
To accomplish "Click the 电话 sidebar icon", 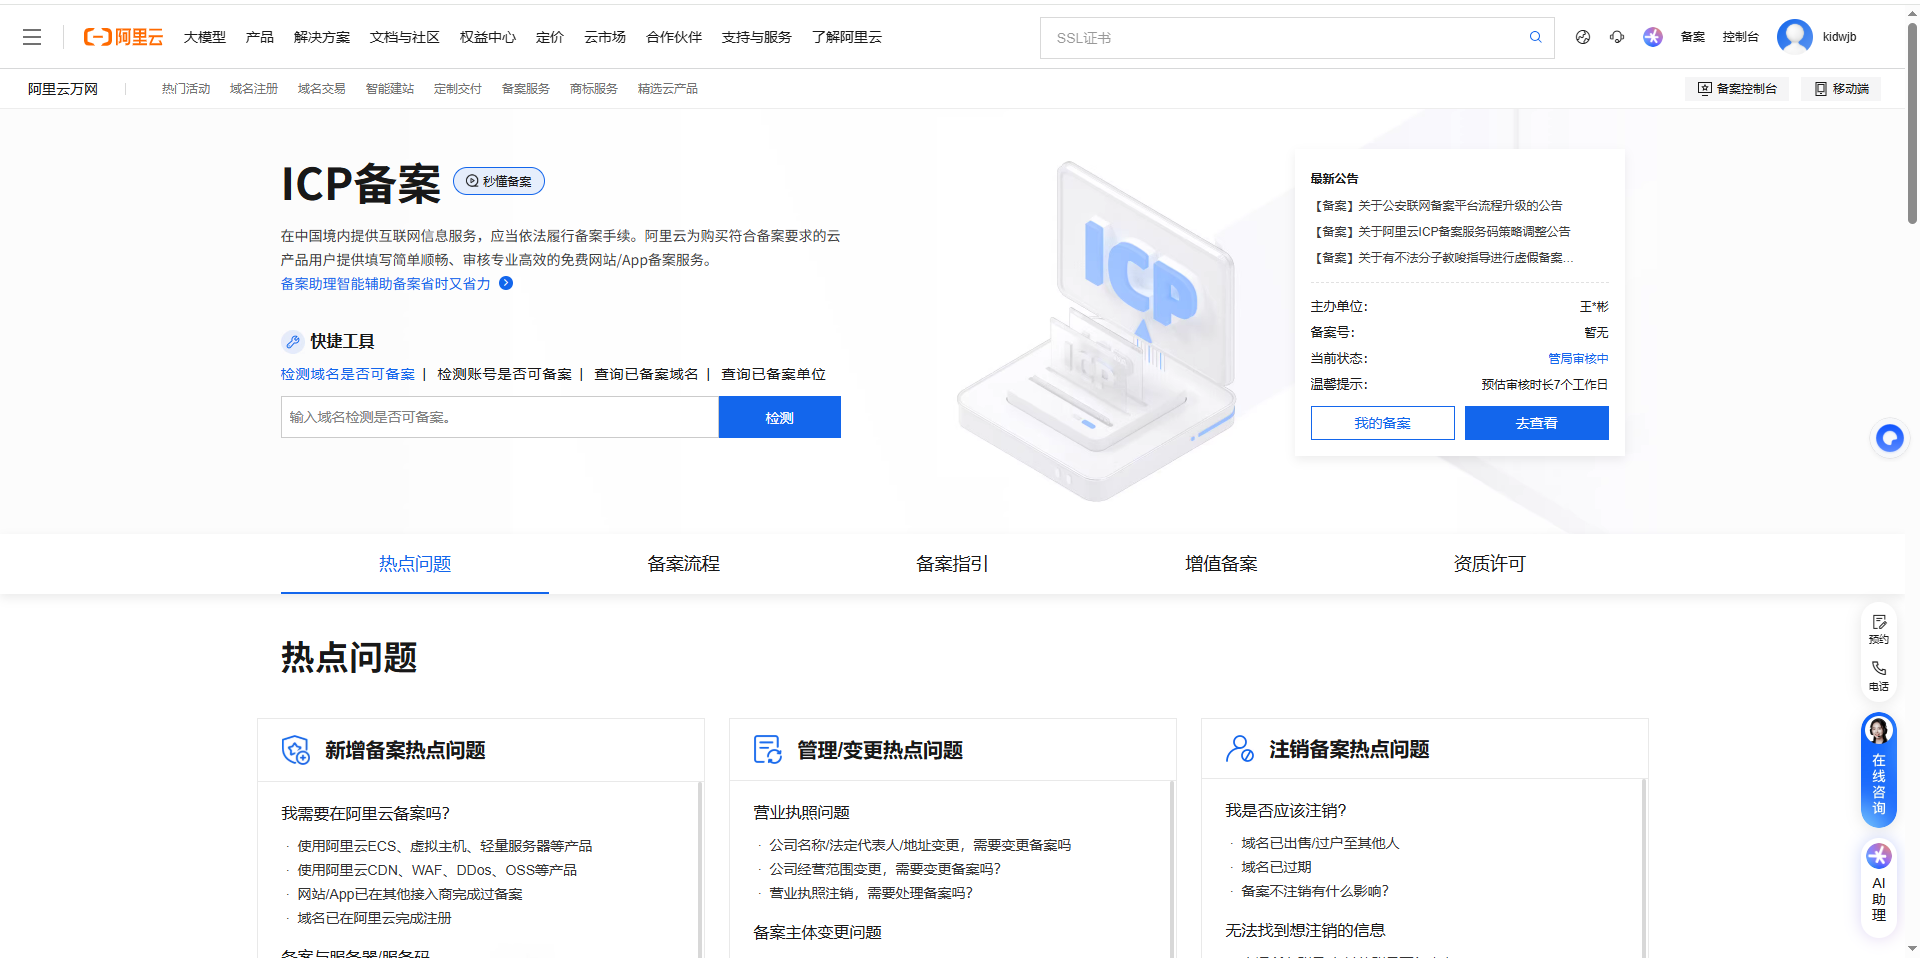I will [1879, 675].
